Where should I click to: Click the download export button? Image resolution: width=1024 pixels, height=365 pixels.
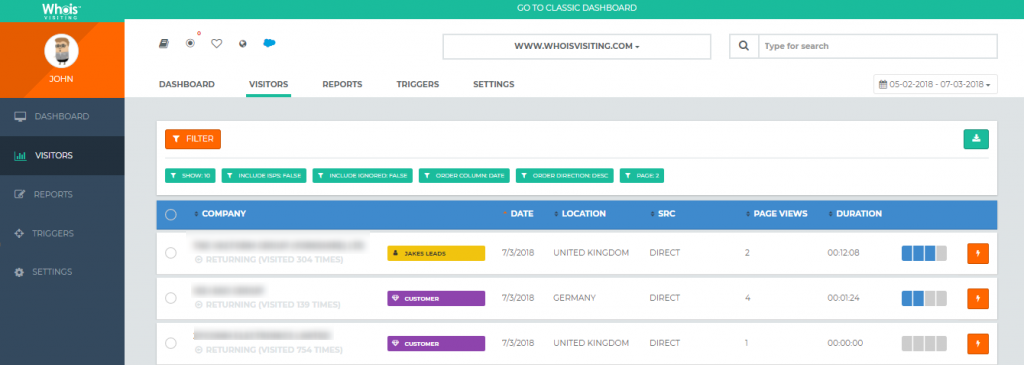tap(976, 139)
